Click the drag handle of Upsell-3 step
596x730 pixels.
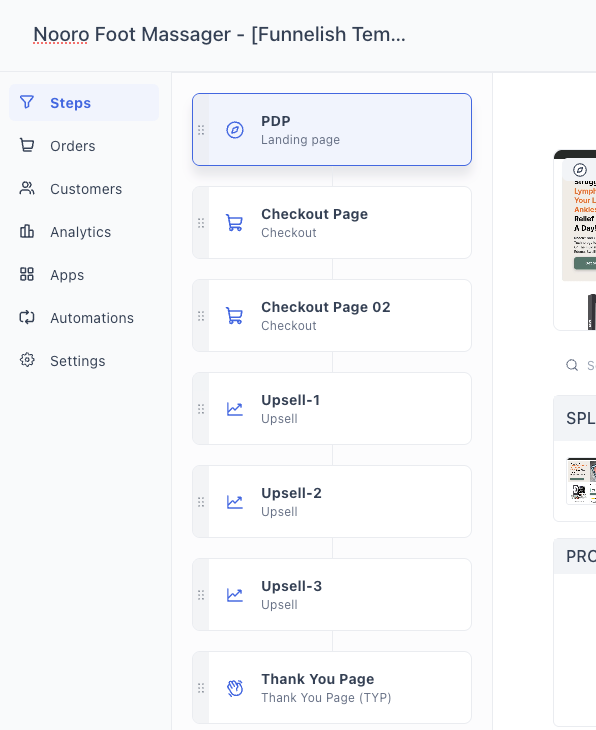201,595
